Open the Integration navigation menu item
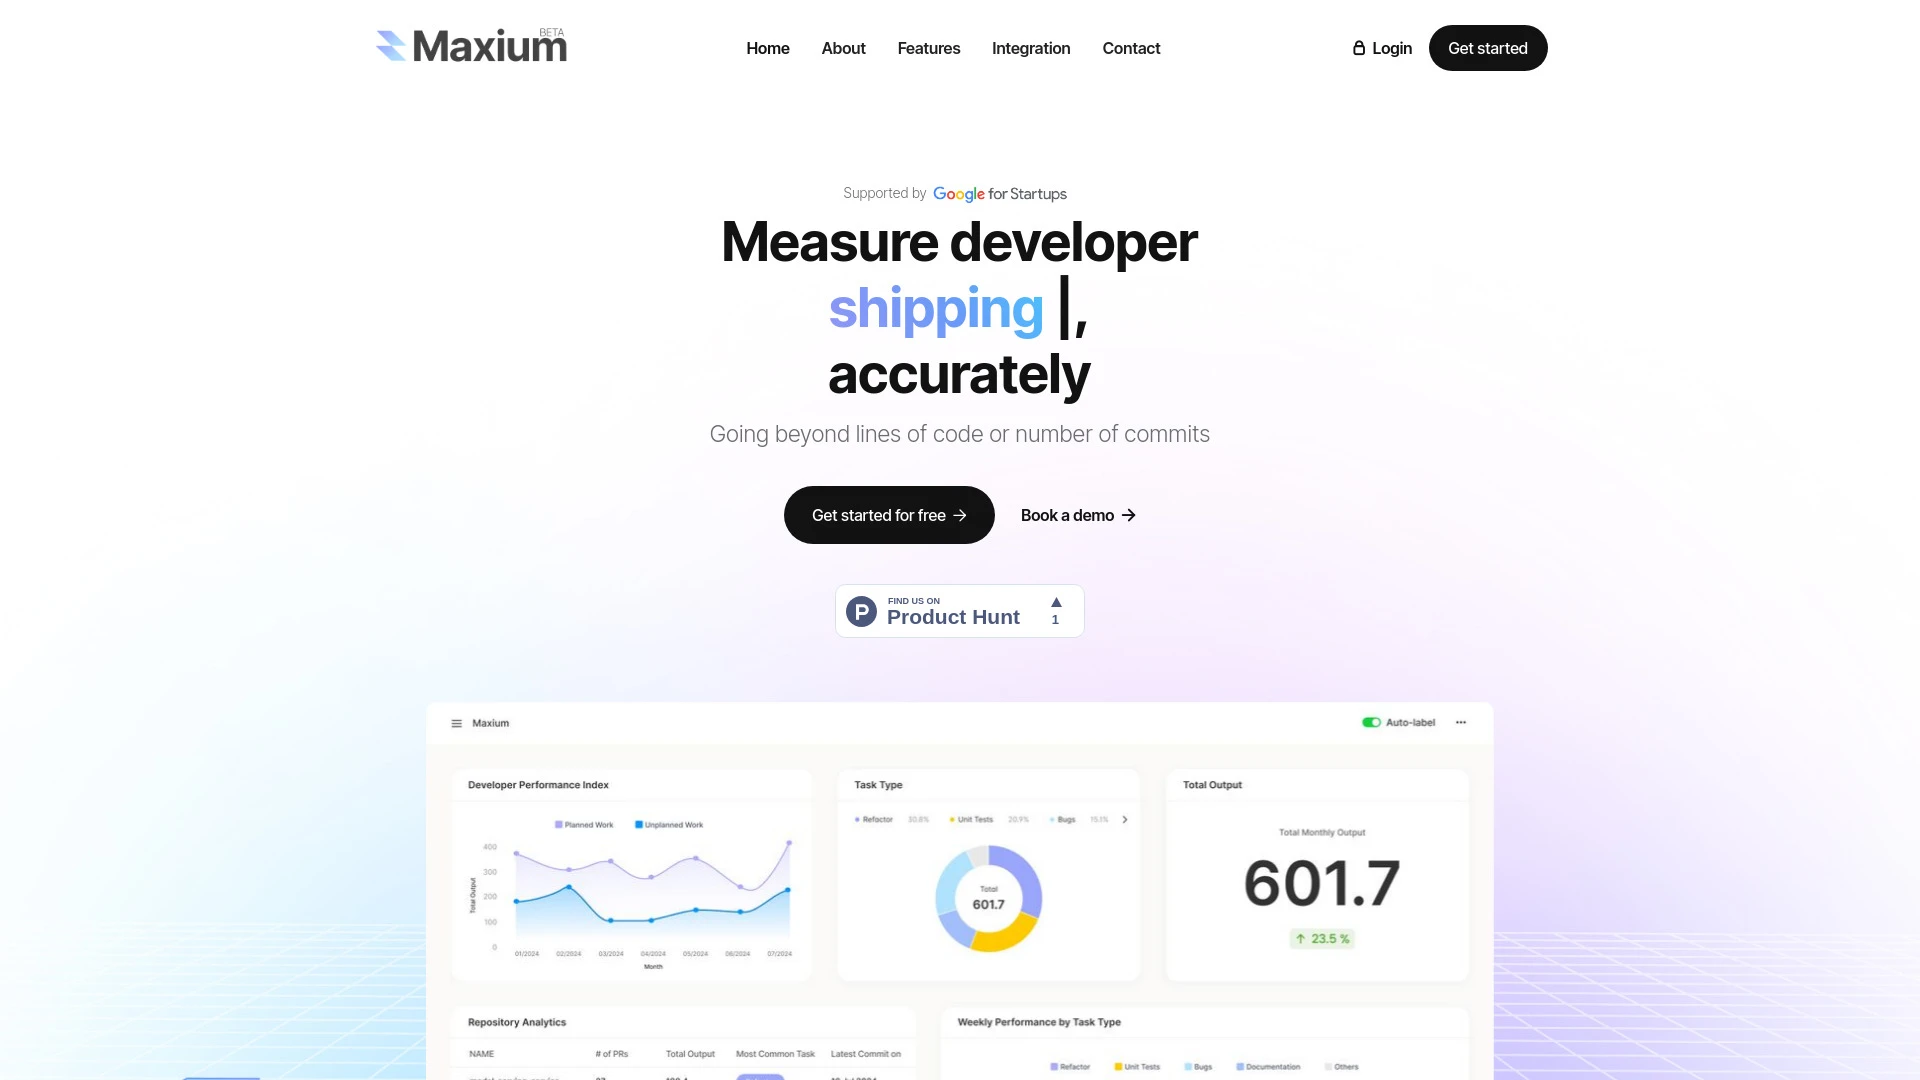This screenshot has height=1080, width=1920. coord(1031,47)
